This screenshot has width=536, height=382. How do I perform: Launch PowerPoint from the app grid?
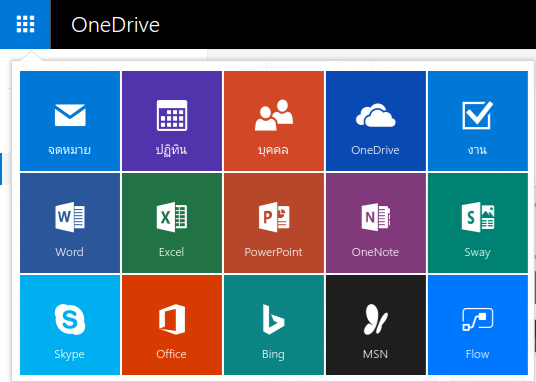(274, 223)
